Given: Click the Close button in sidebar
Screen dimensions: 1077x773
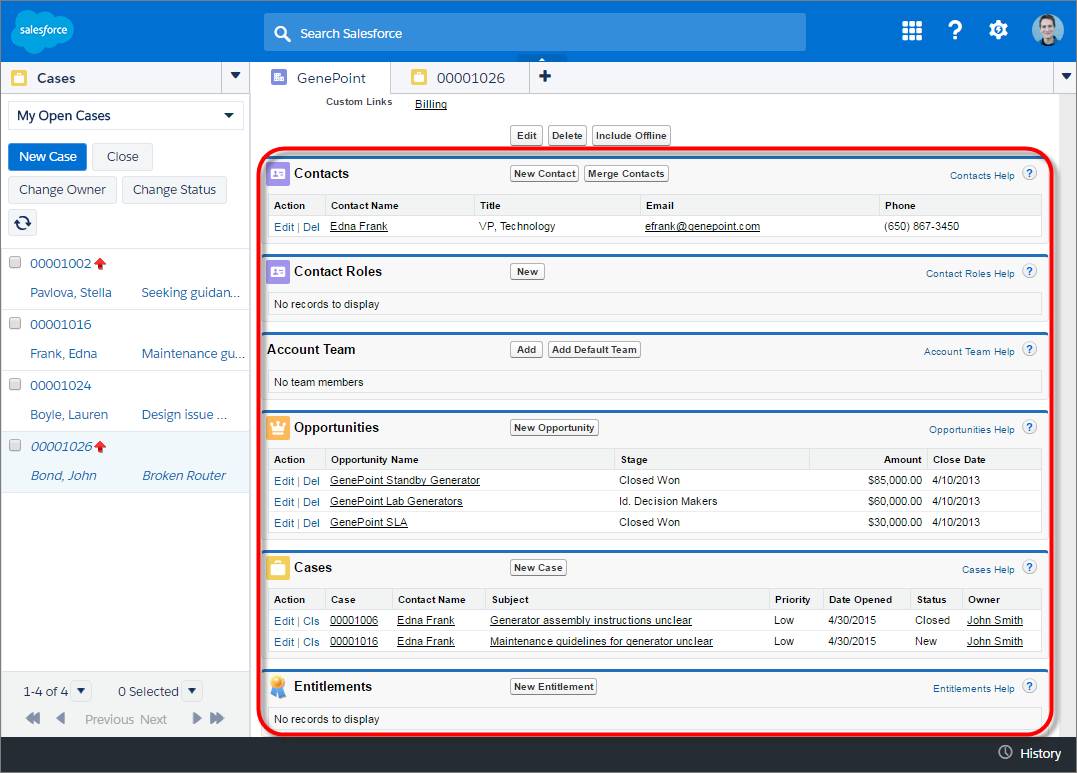Looking at the screenshot, I should coord(122,157).
